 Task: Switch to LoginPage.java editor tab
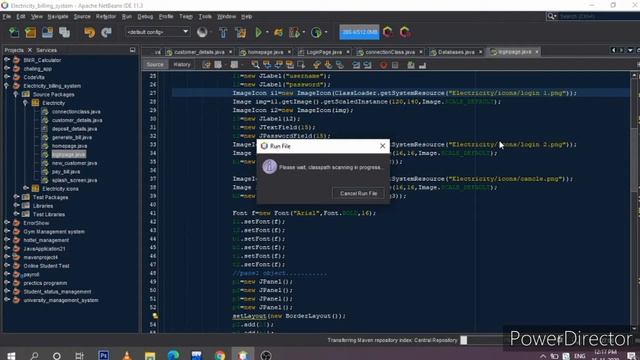(324, 52)
